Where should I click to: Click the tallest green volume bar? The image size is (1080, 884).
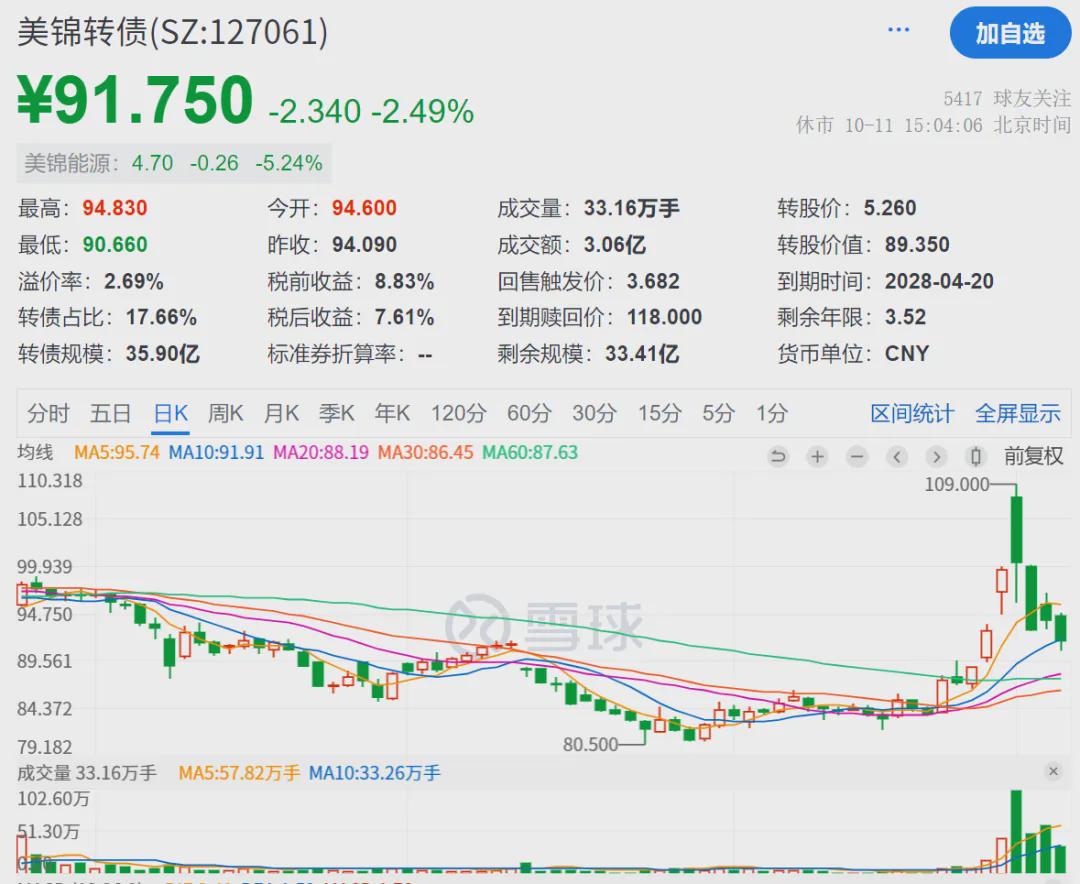pyautogui.click(x=1016, y=831)
